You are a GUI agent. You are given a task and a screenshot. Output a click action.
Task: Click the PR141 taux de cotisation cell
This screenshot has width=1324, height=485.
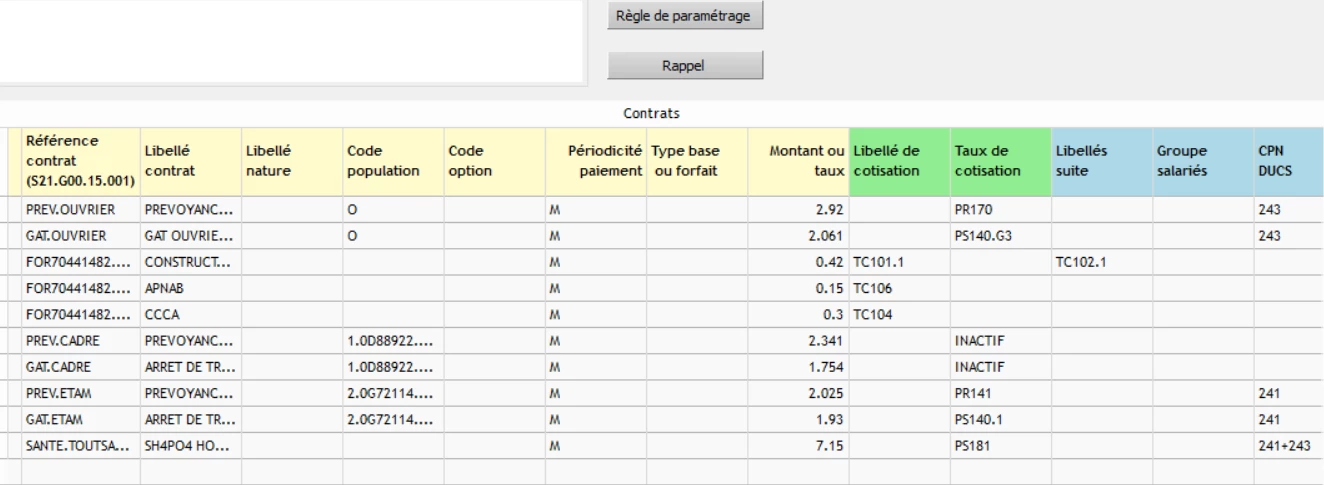click(x=1001, y=393)
